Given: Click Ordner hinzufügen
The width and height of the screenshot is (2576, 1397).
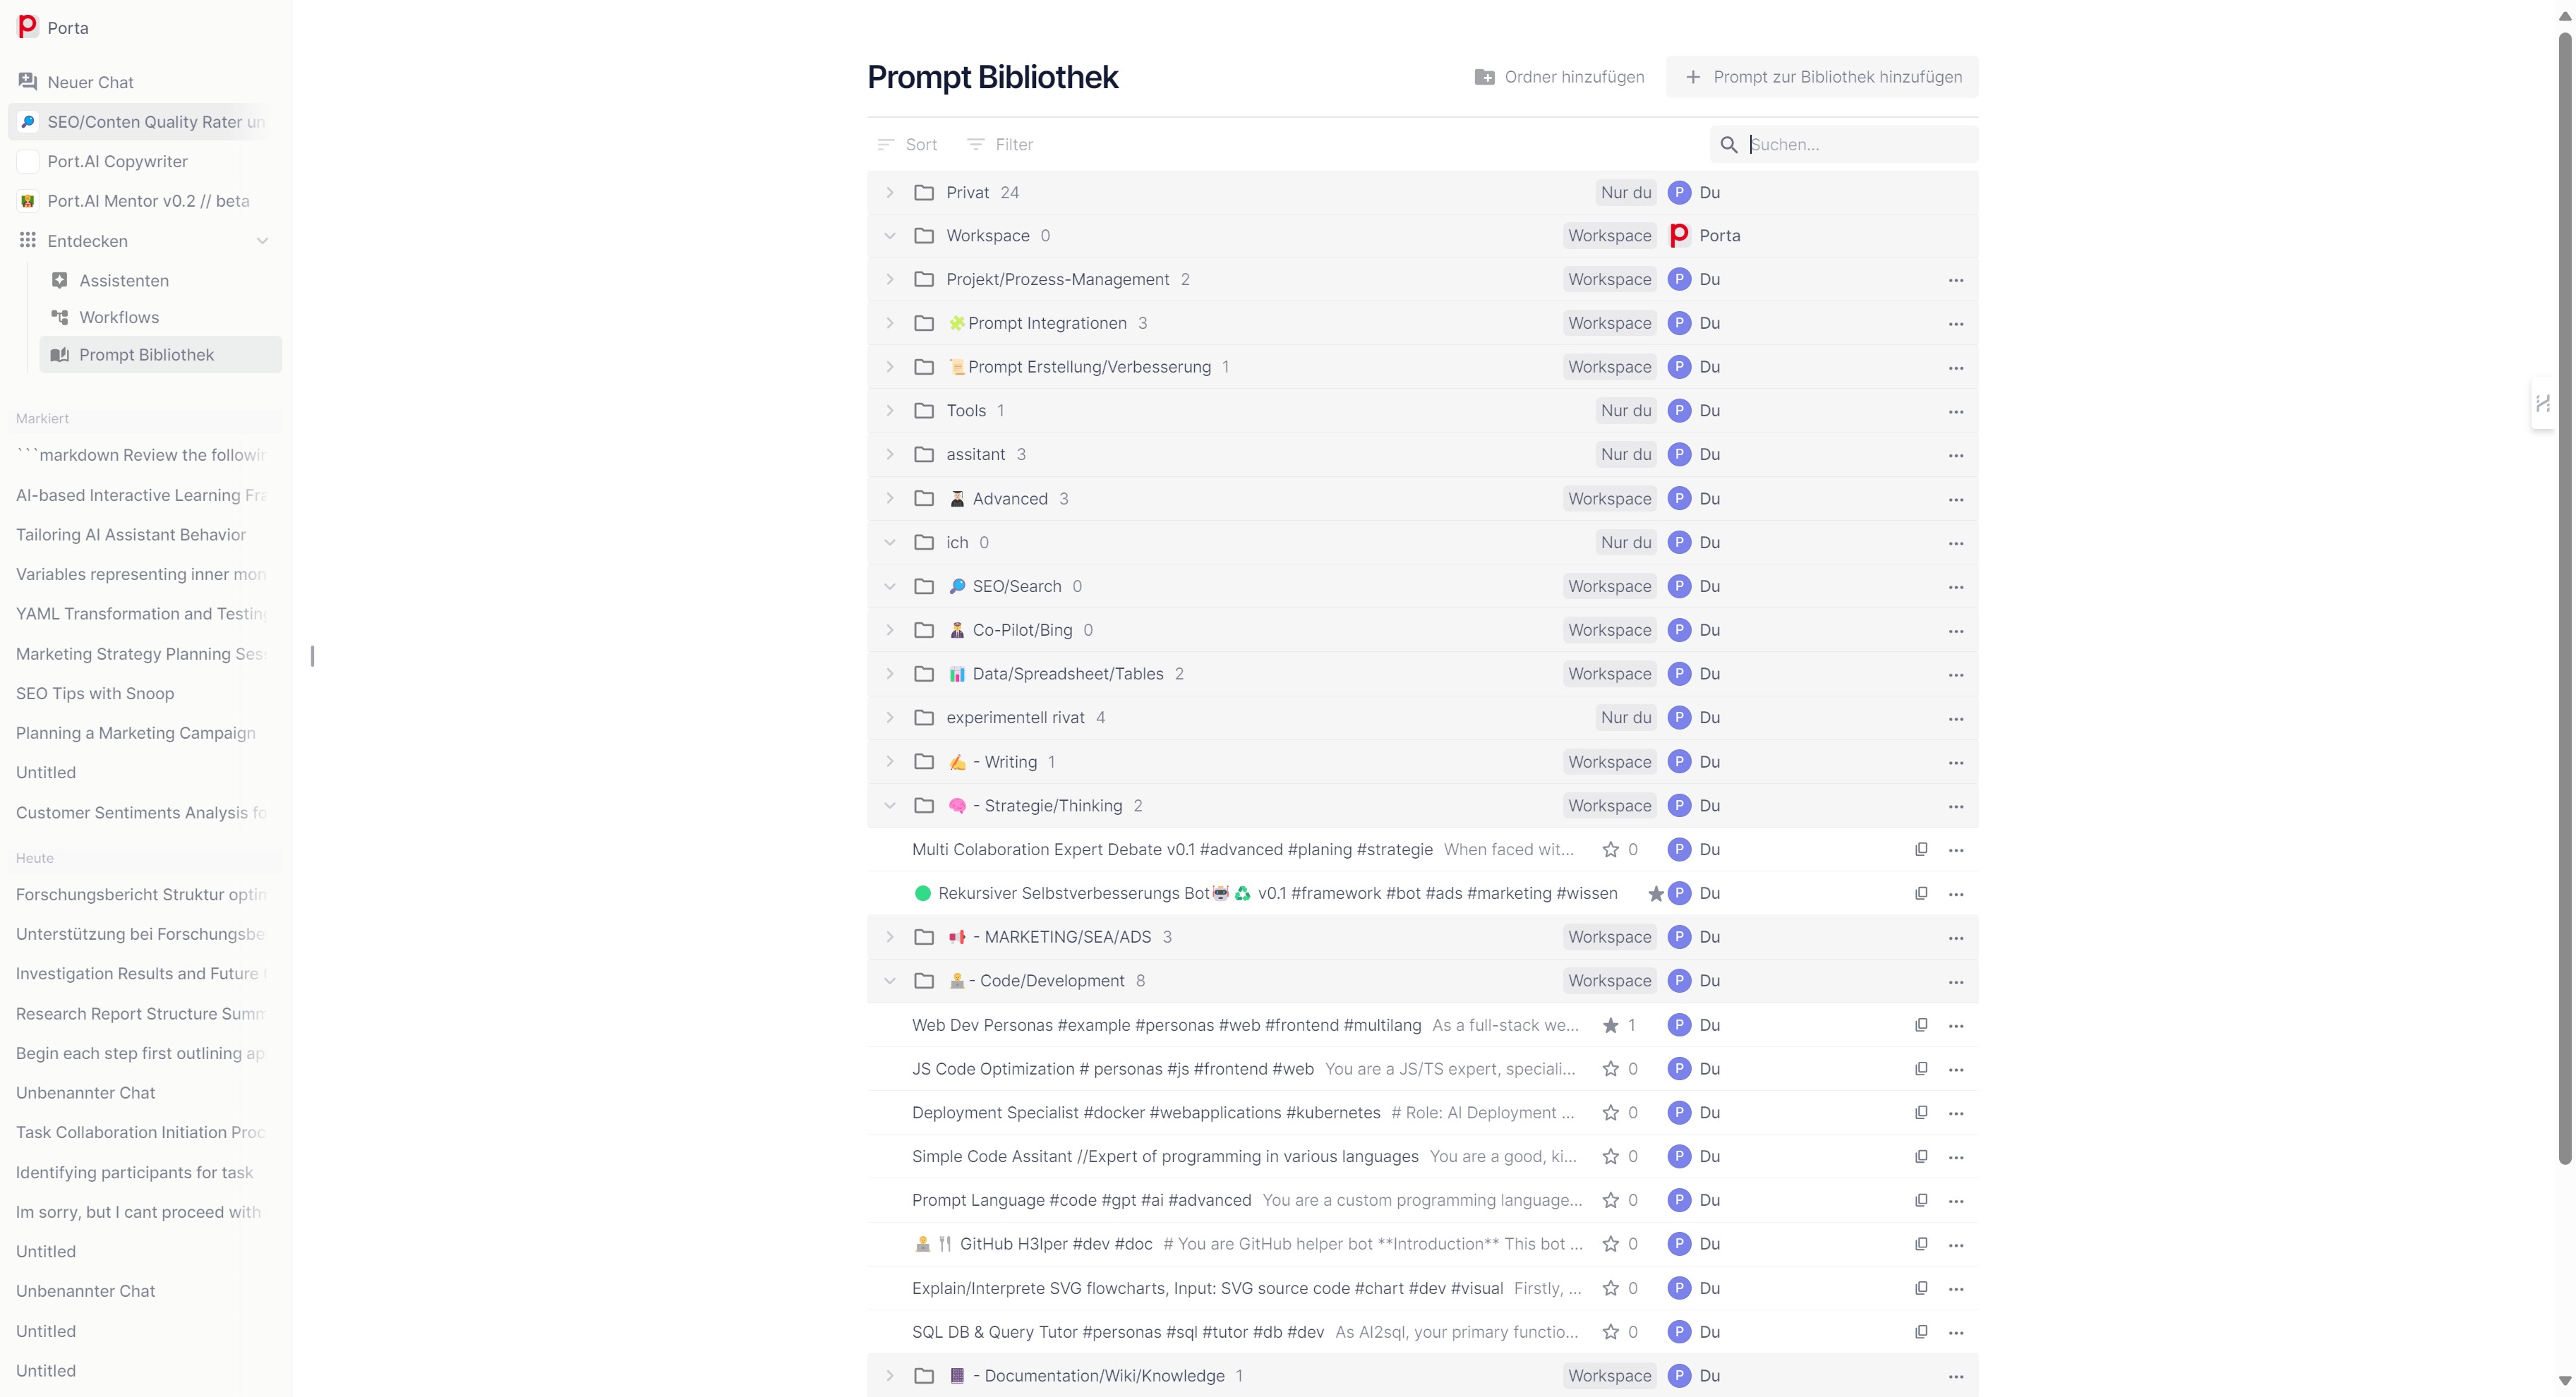Looking at the screenshot, I should (1558, 76).
